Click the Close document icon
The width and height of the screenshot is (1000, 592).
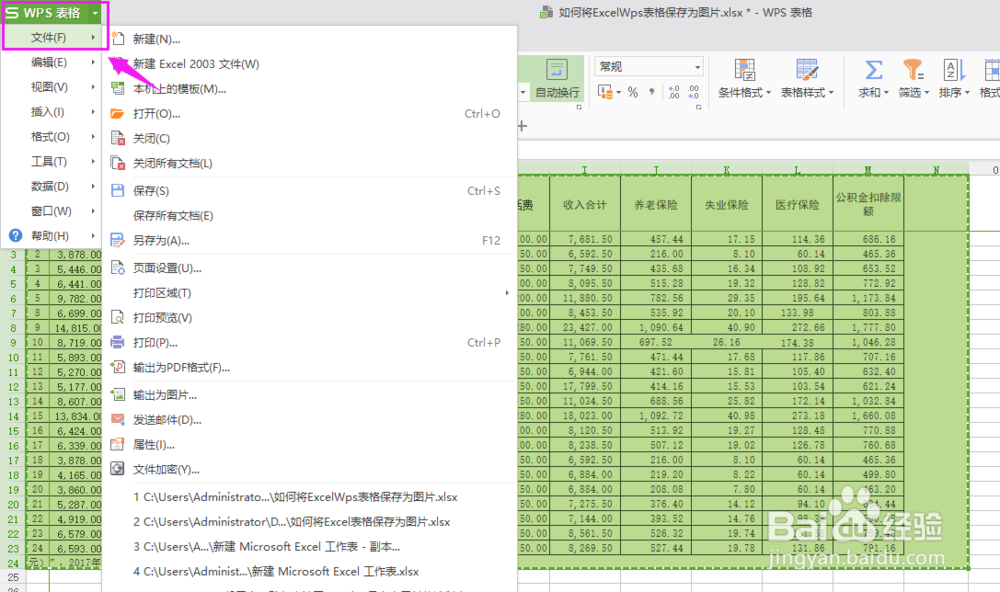(x=118, y=138)
